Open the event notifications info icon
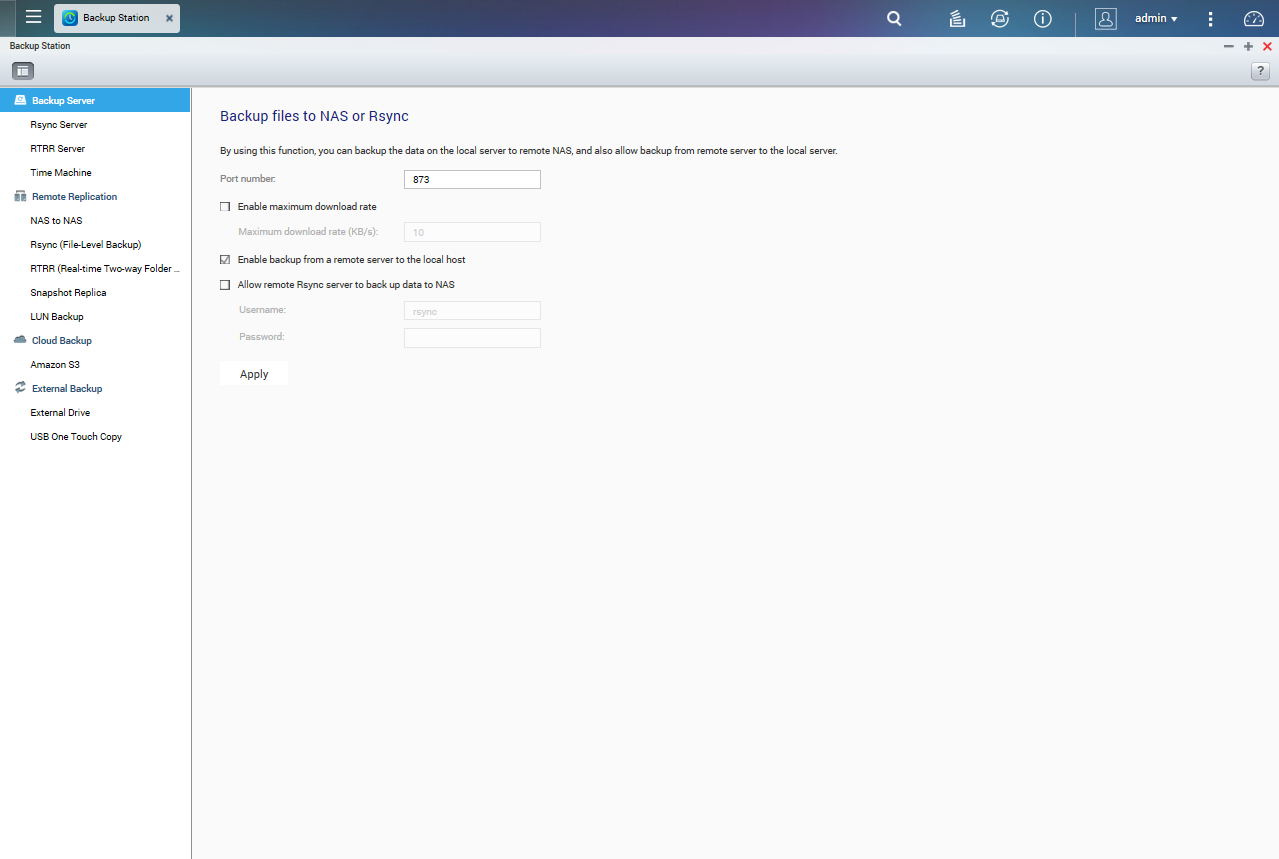 pyautogui.click(x=1043, y=18)
